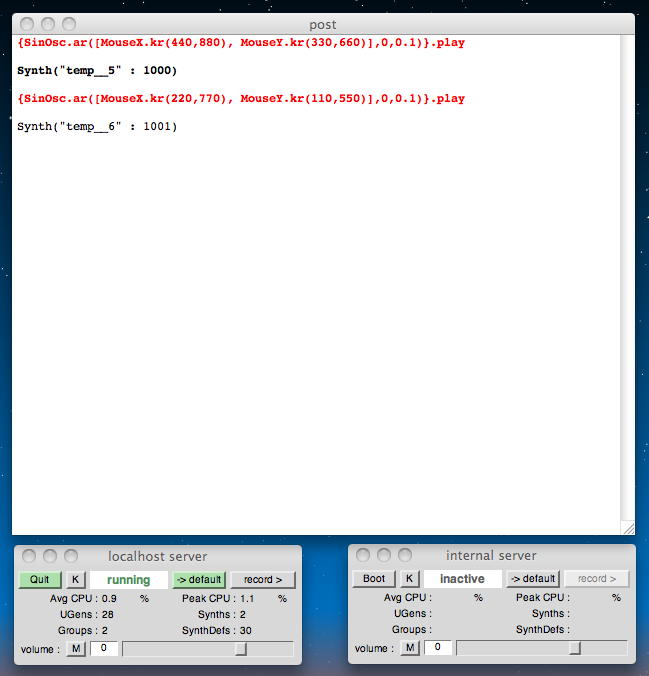Viewport: 649px width, 676px height.
Task: Click Peak CPU value 1.1 in localhost server
Action: click(247, 598)
